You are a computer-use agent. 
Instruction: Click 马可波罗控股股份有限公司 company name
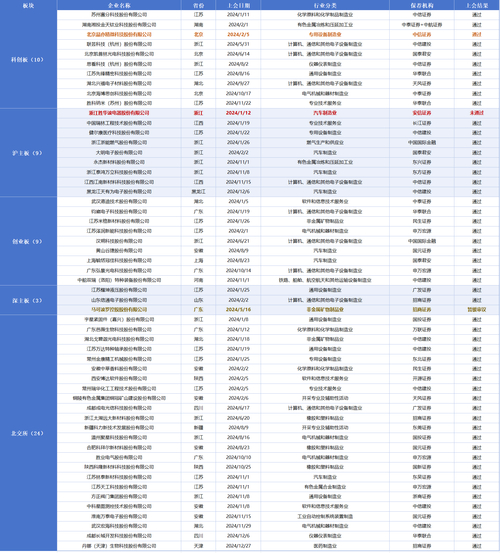(119, 310)
